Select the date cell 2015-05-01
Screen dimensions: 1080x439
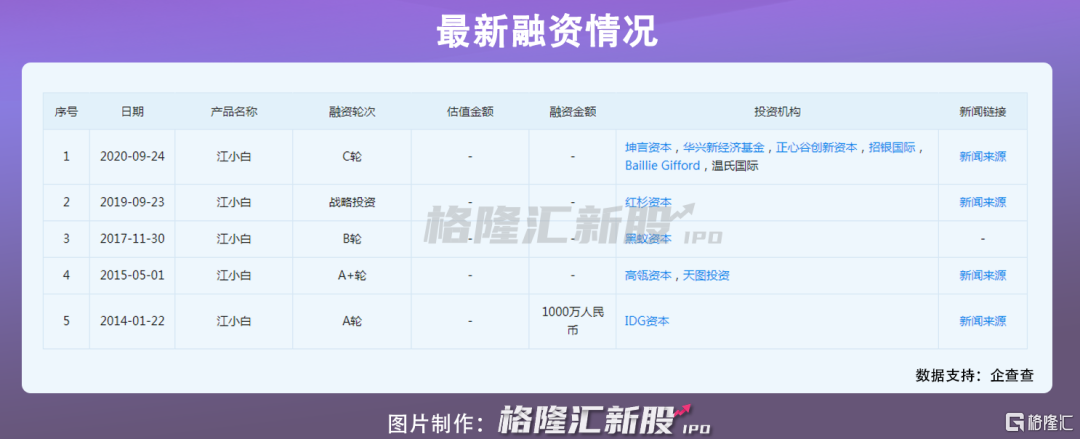pyautogui.click(x=132, y=275)
